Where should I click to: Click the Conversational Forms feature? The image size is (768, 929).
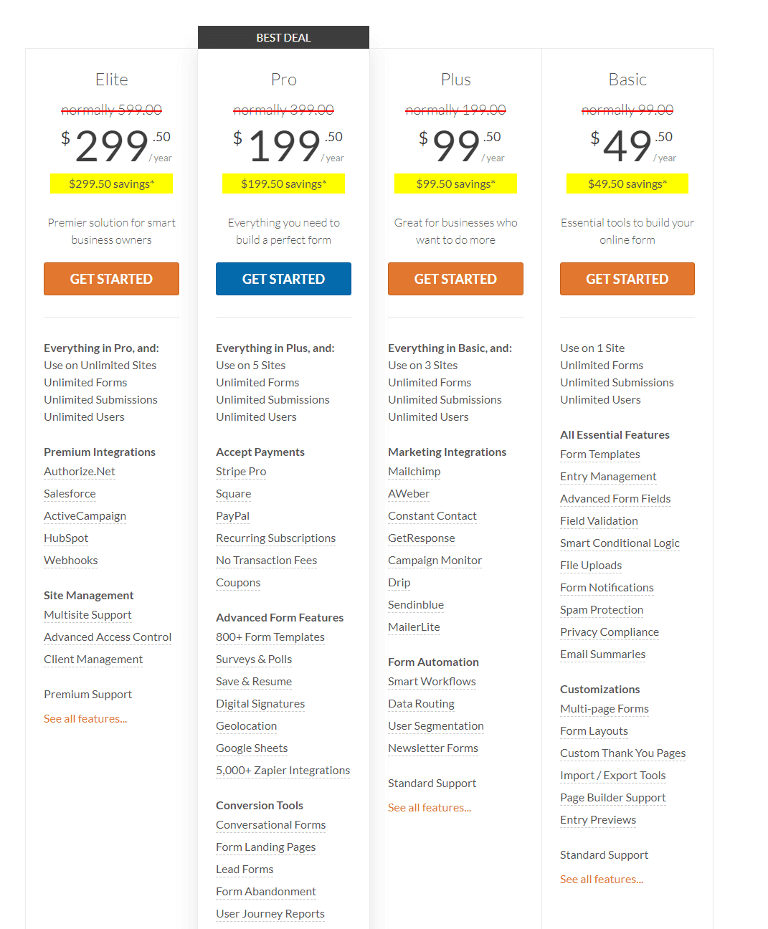[x=271, y=825]
